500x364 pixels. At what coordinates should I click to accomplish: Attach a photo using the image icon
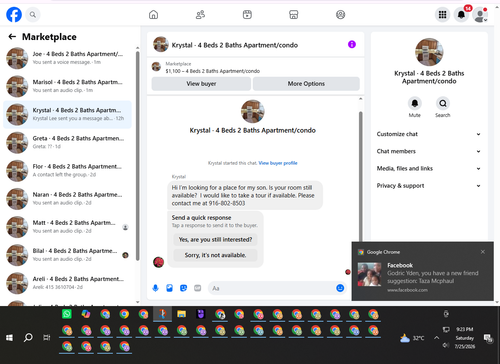click(x=169, y=288)
